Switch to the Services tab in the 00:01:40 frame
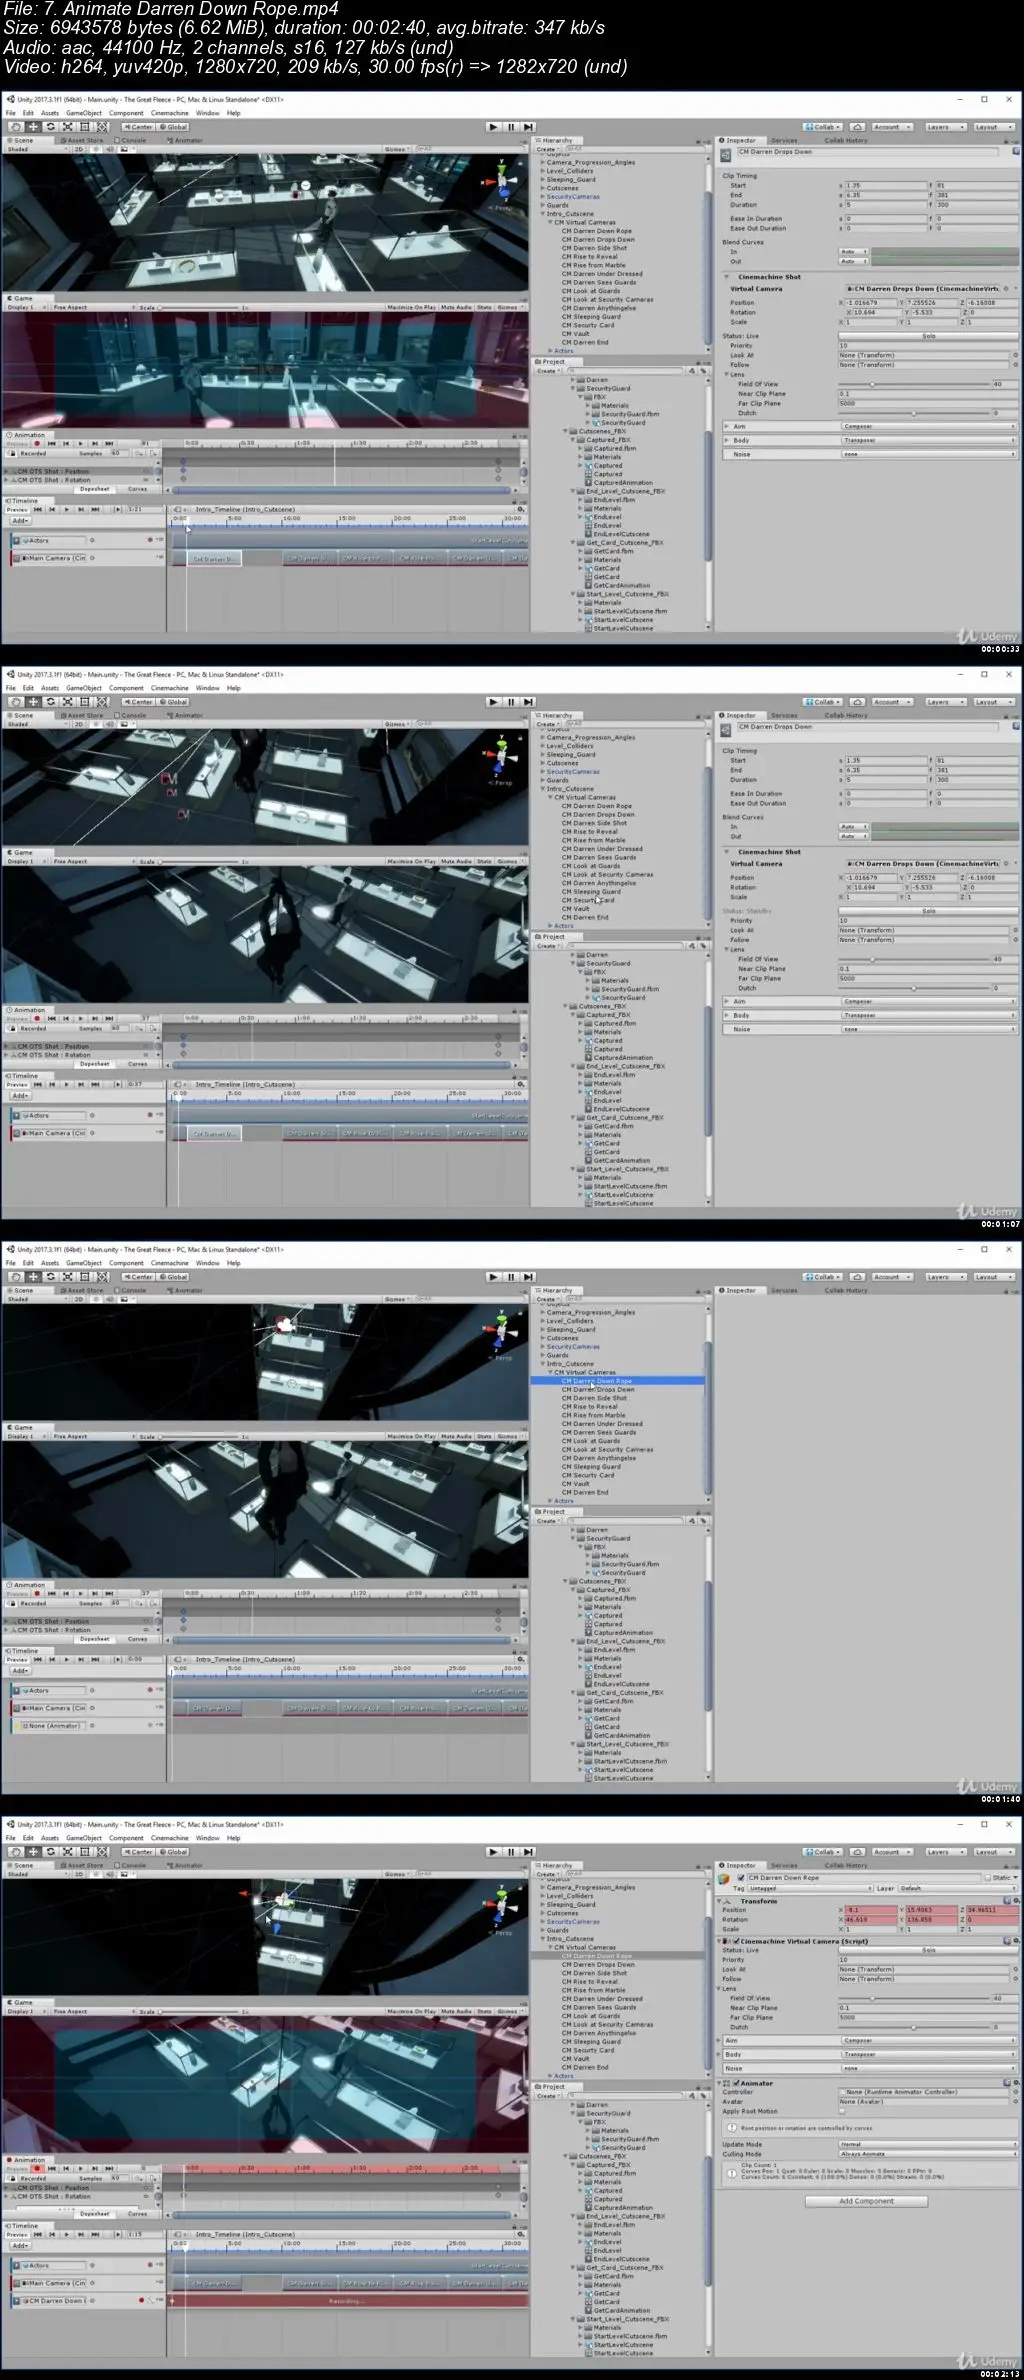The image size is (1024, 2380). [x=784, y=1290]
